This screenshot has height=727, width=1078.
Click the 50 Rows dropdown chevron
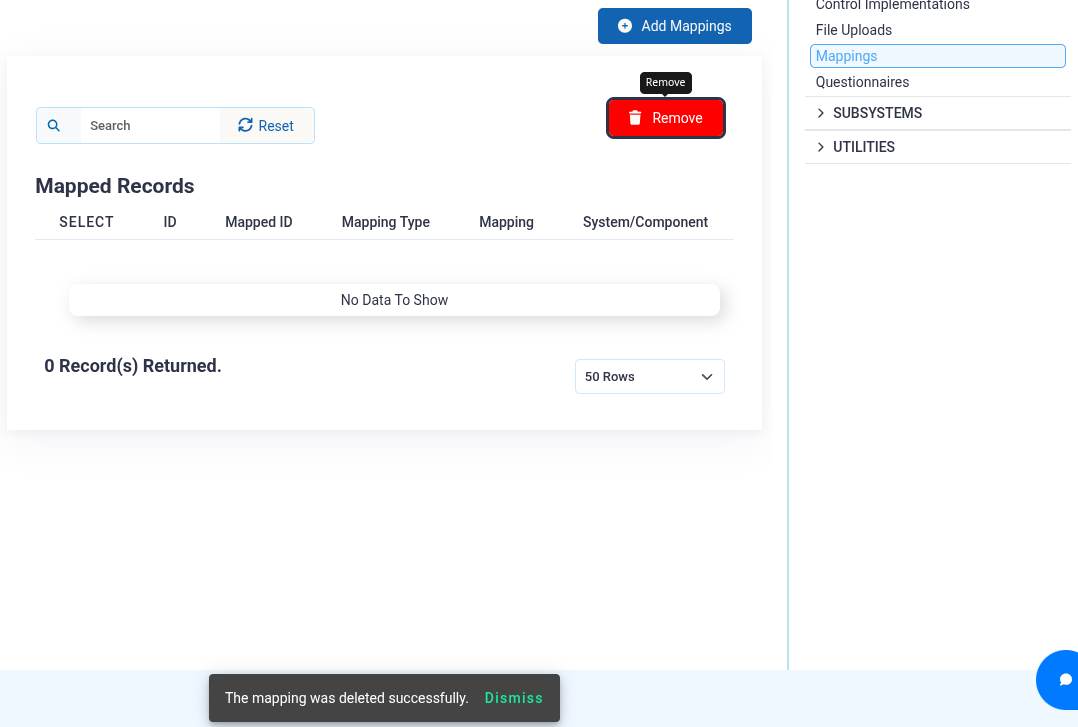click(x=707, y=377)
